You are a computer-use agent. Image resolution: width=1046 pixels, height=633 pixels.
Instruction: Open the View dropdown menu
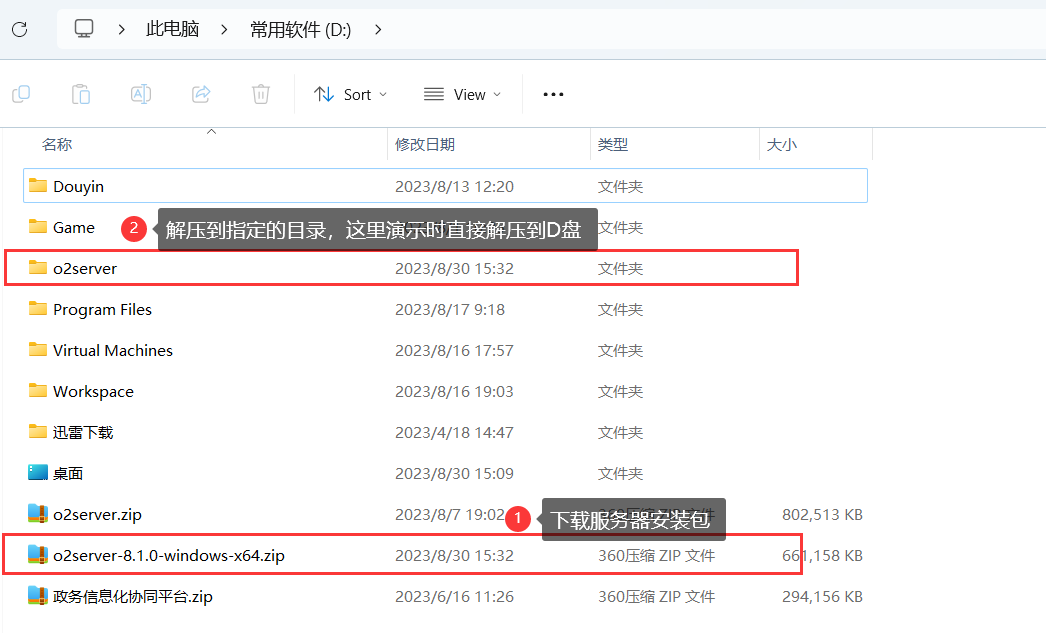pyautogui.click(x=462, y=95)
